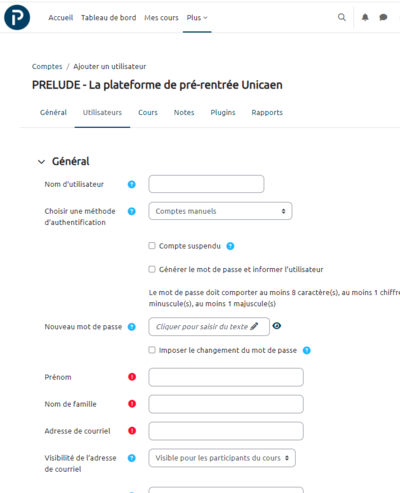The width and height of the screenshot is (400, 493).
Task: Switch to the Cours tab
Action: [x=148, y=113]
